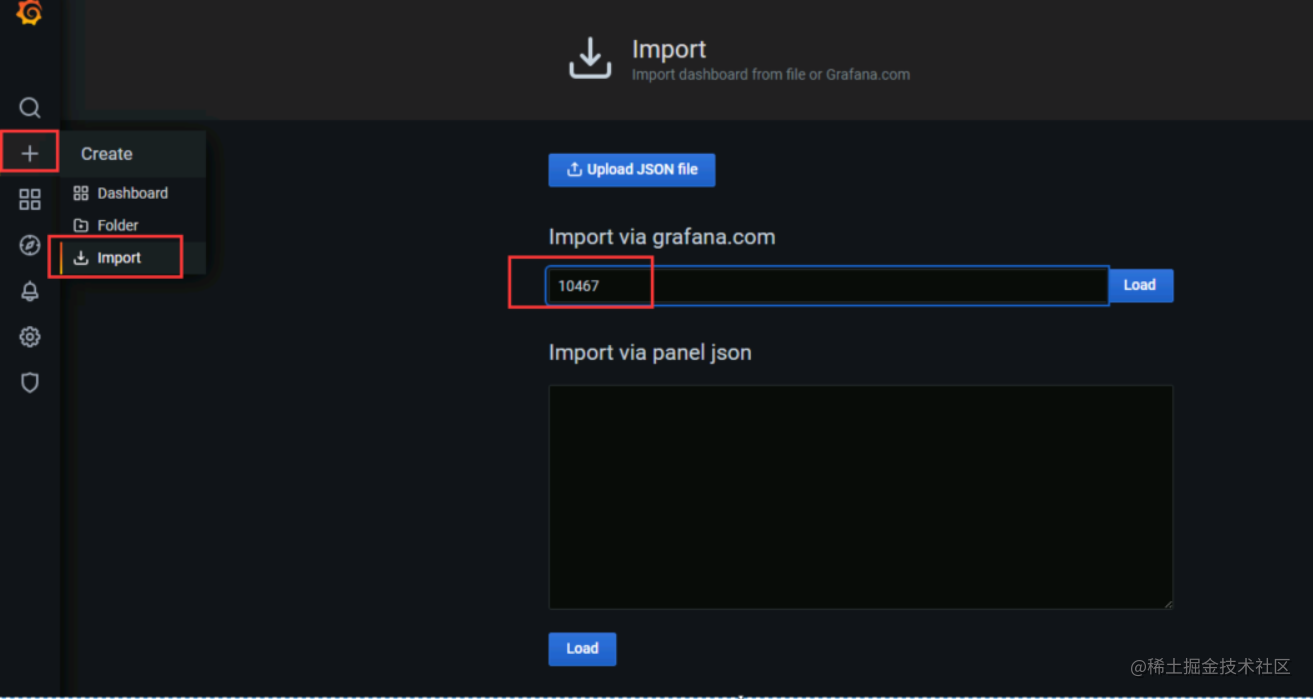Click the upload arrow icon on Upload JSON file
Image resolution: width=1313 pixels, height=699 pixels.
(572, 169)
